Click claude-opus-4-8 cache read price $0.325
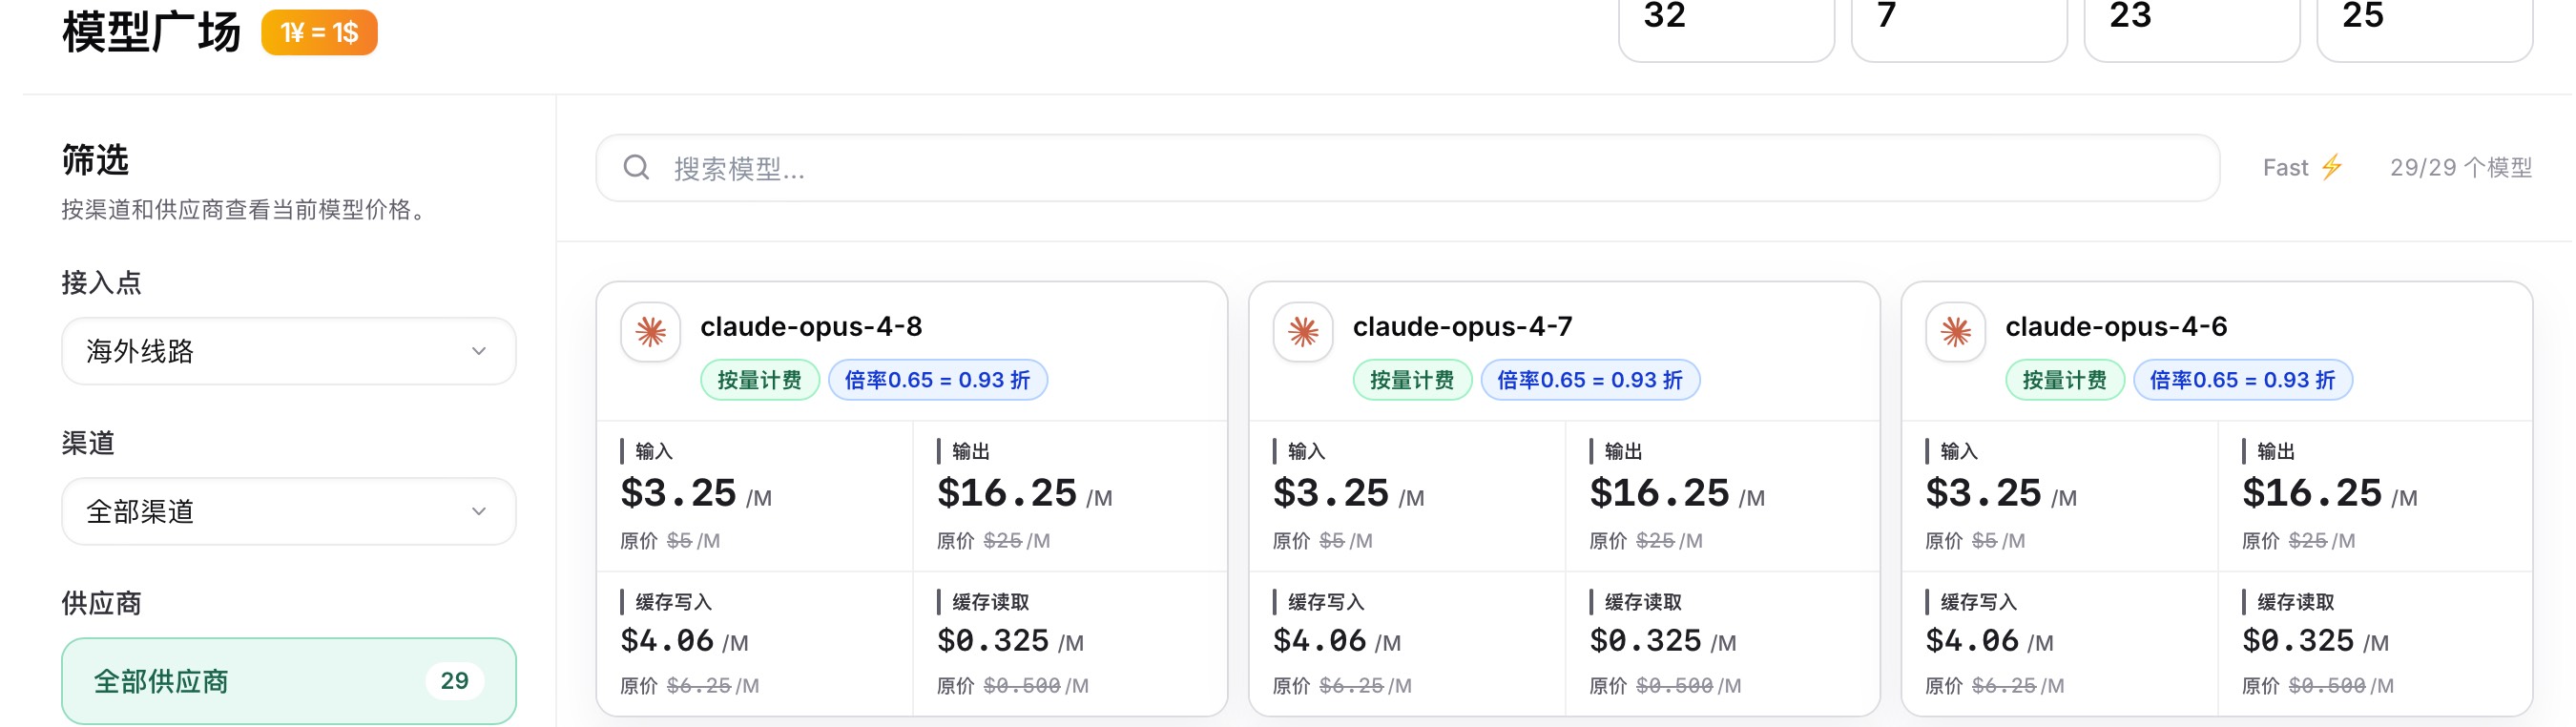 click(x=993, y=641)
